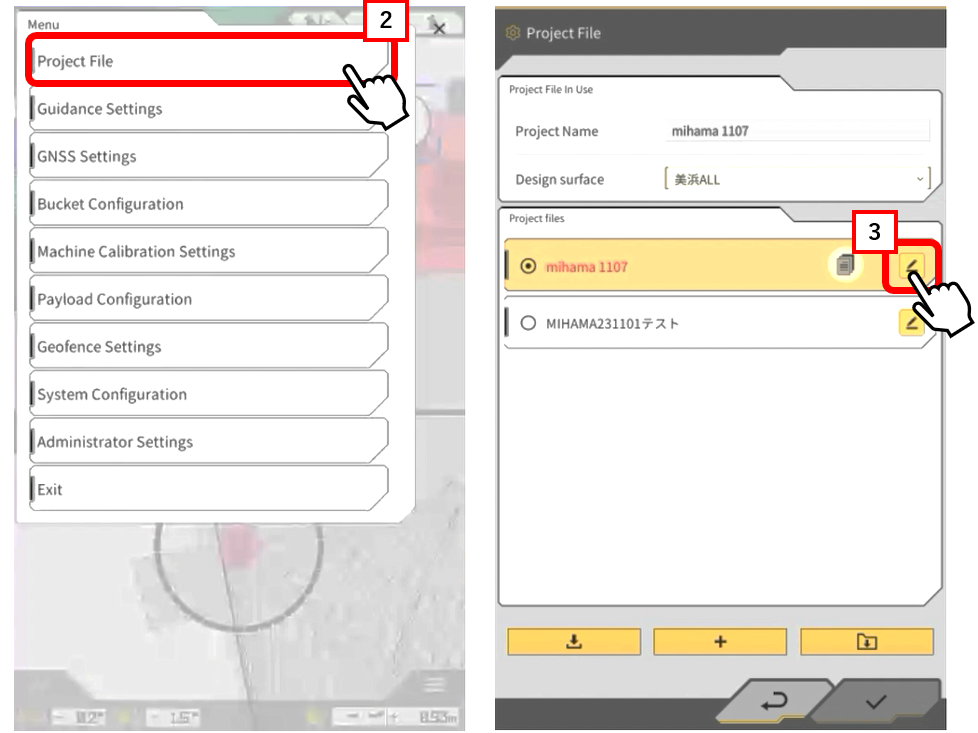Click the plus icon to add project

point(720,642)
